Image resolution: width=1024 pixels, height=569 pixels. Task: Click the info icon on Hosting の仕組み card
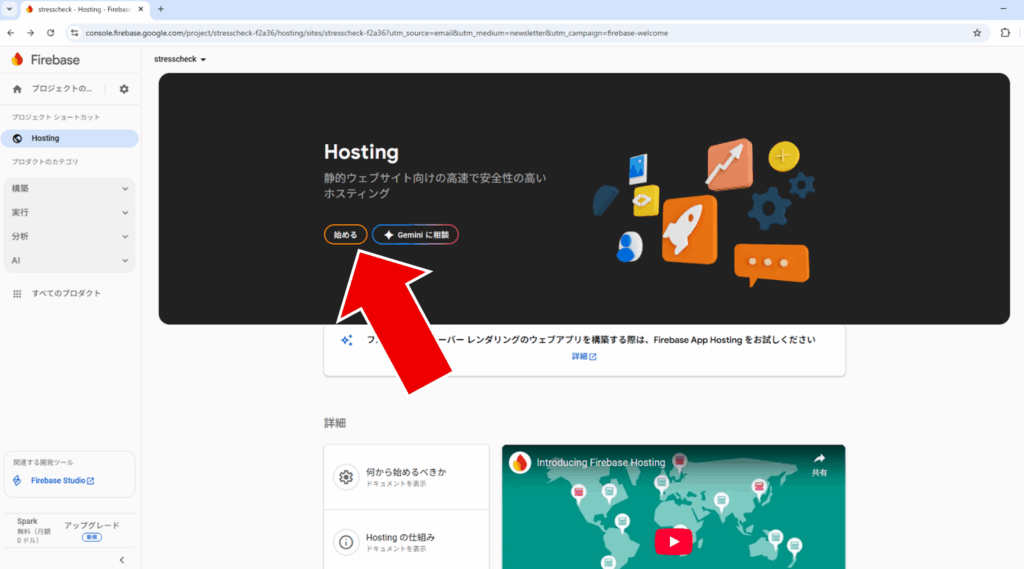(346, 542)
